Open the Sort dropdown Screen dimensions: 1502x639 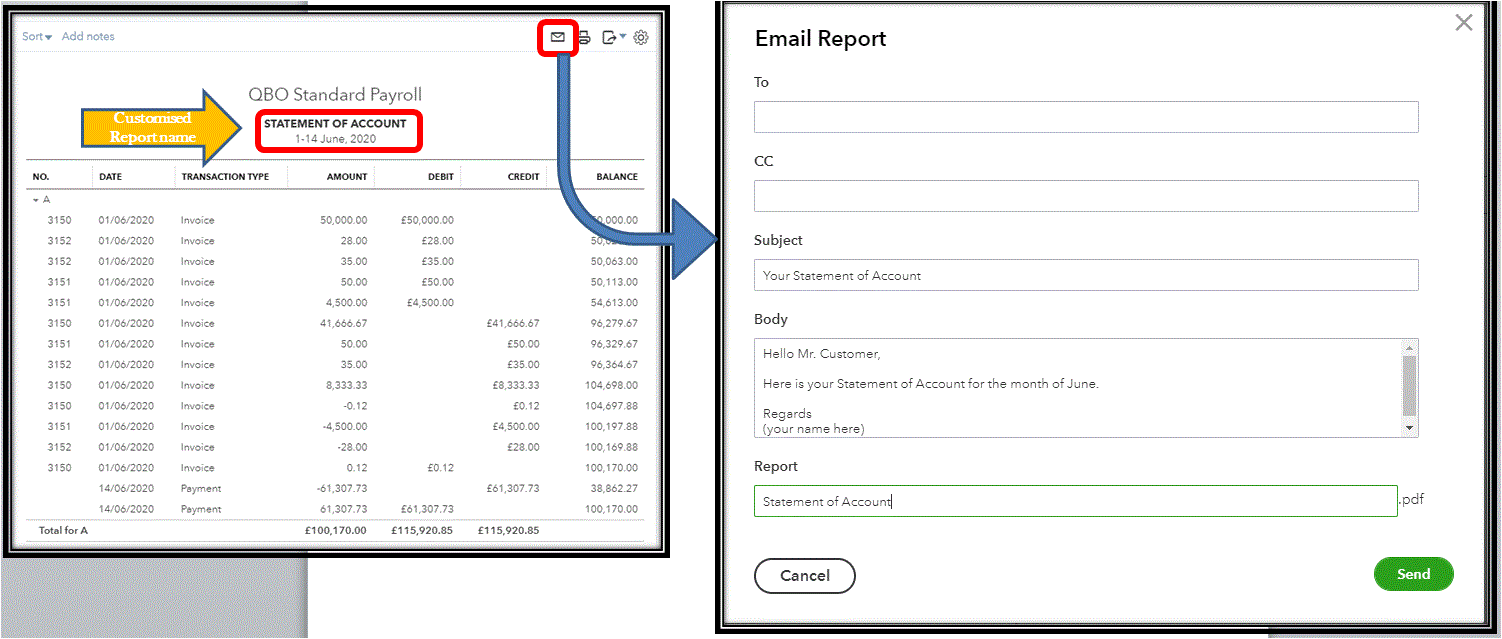37,36
